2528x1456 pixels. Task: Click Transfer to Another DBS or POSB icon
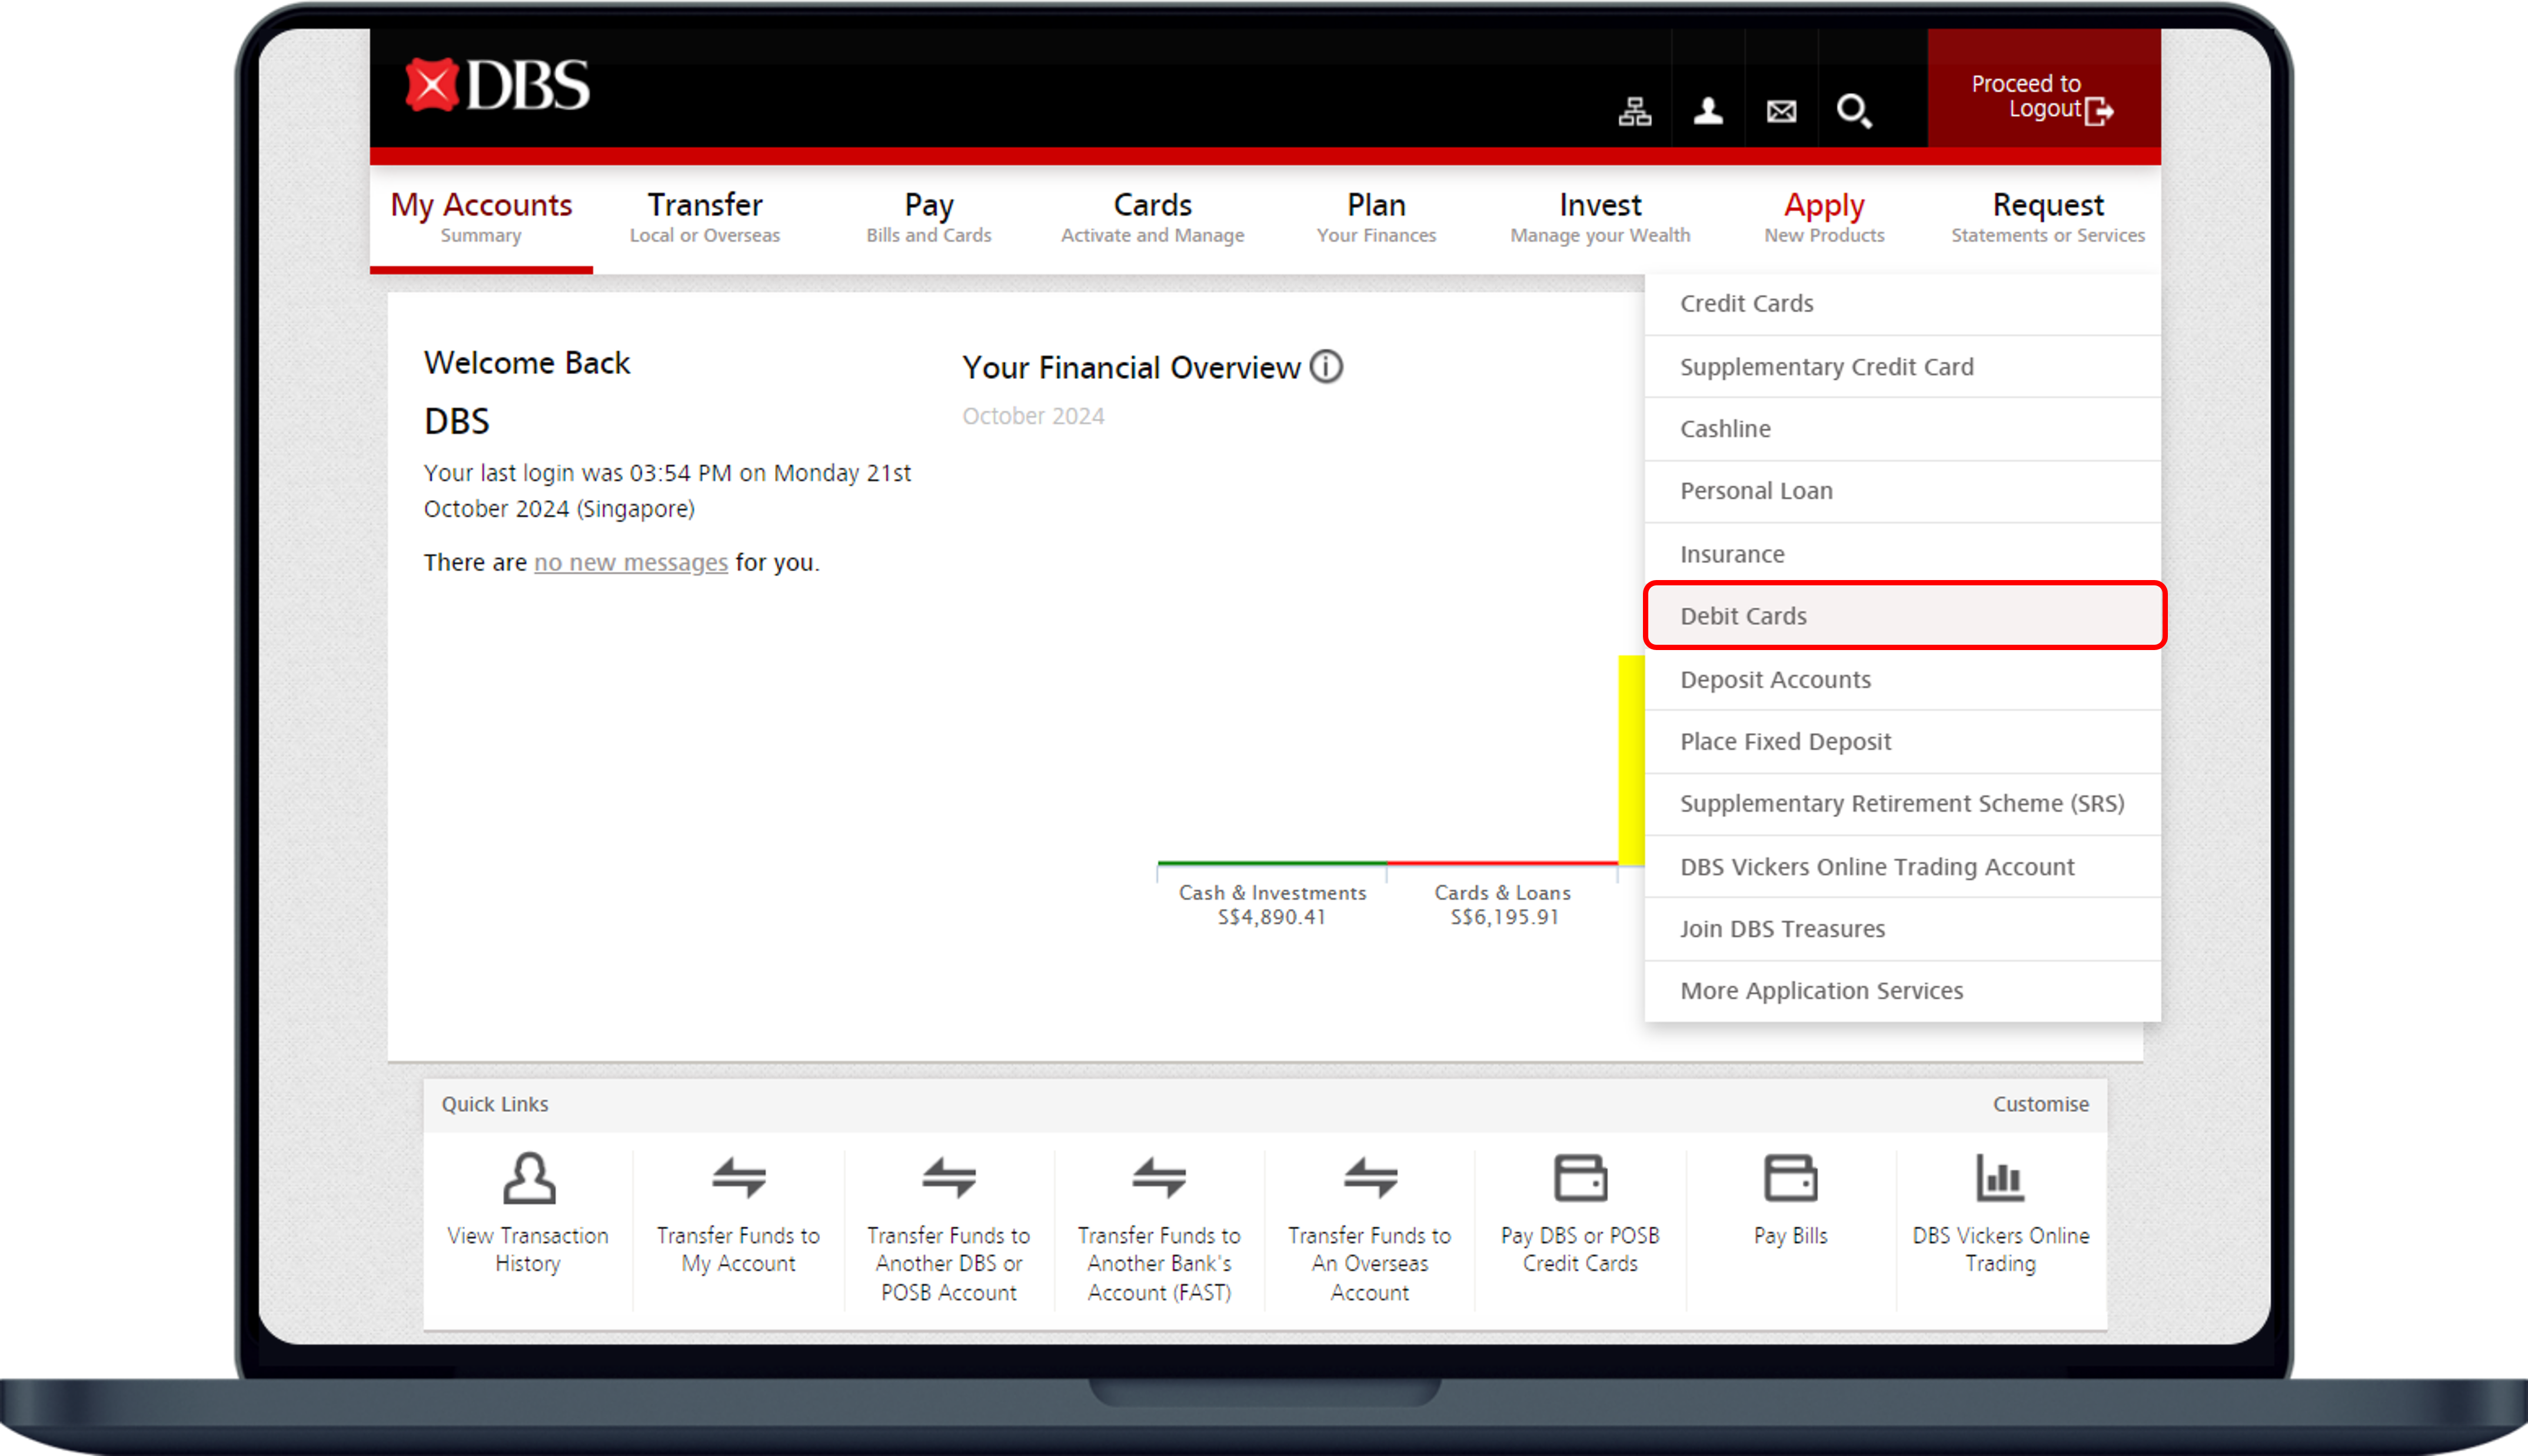click(x=949, y=1178)
